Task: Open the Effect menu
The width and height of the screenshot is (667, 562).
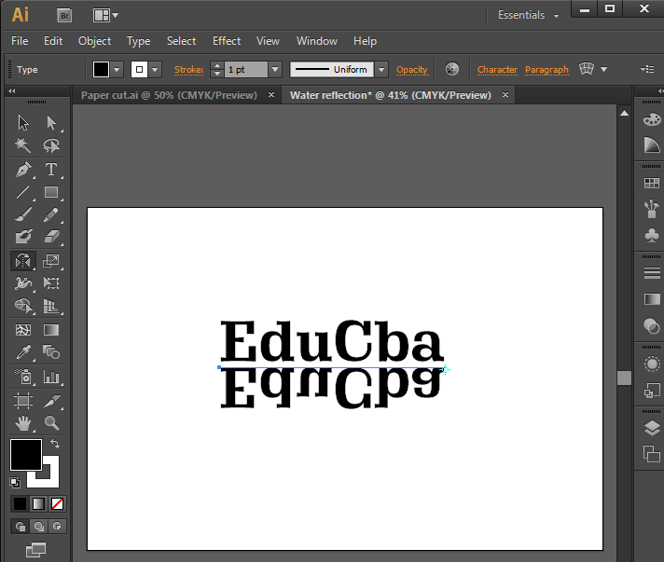Action: tap(227, 41)
